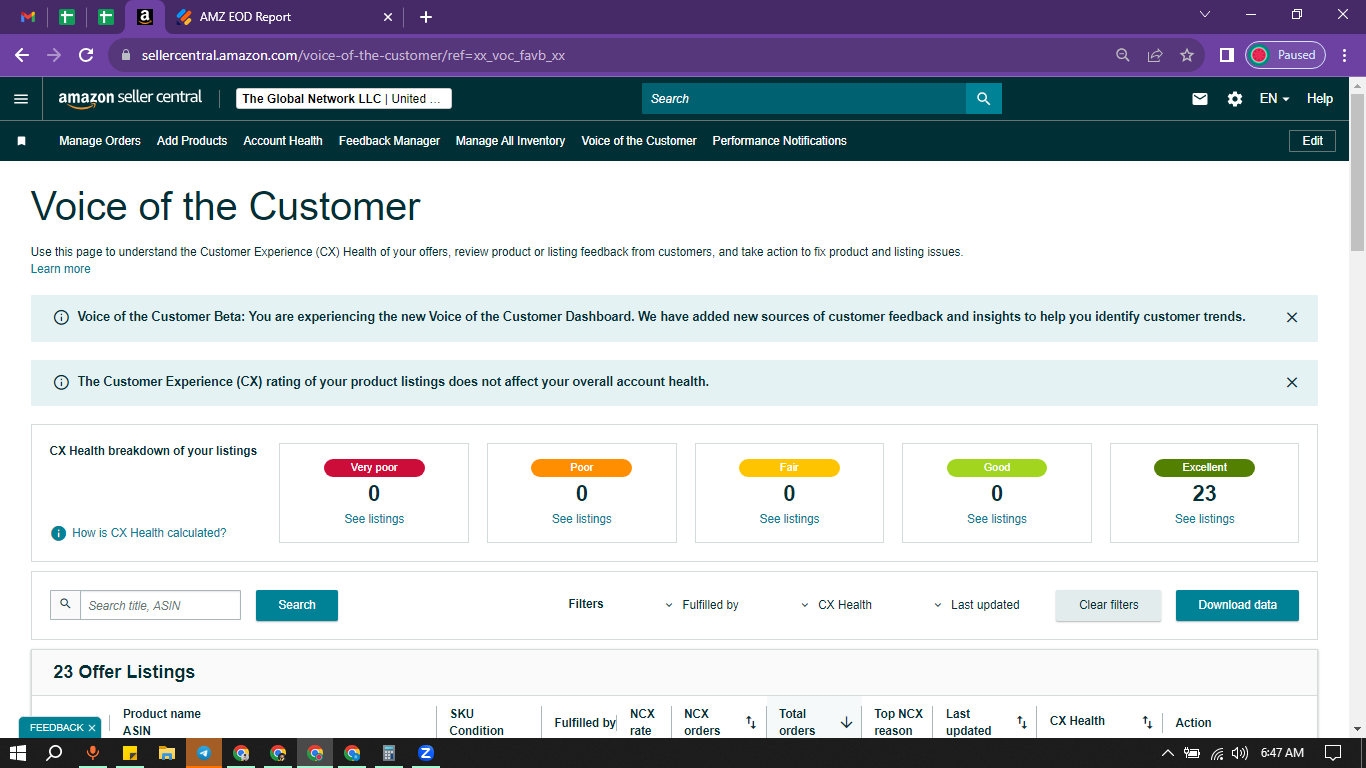Click the zoom magnifier icon in the address bar
Viewport: 1366px width, 768px height.
[1123, 55]
